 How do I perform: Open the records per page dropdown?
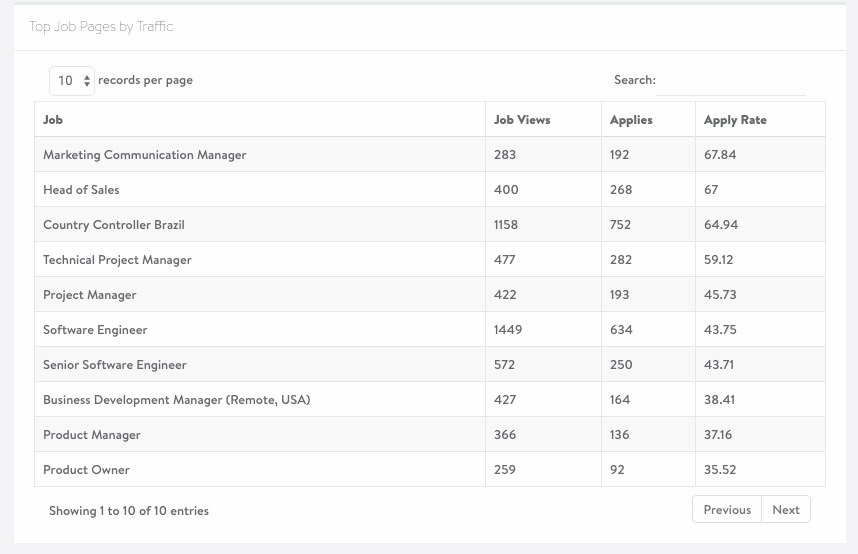pos(72,81)
